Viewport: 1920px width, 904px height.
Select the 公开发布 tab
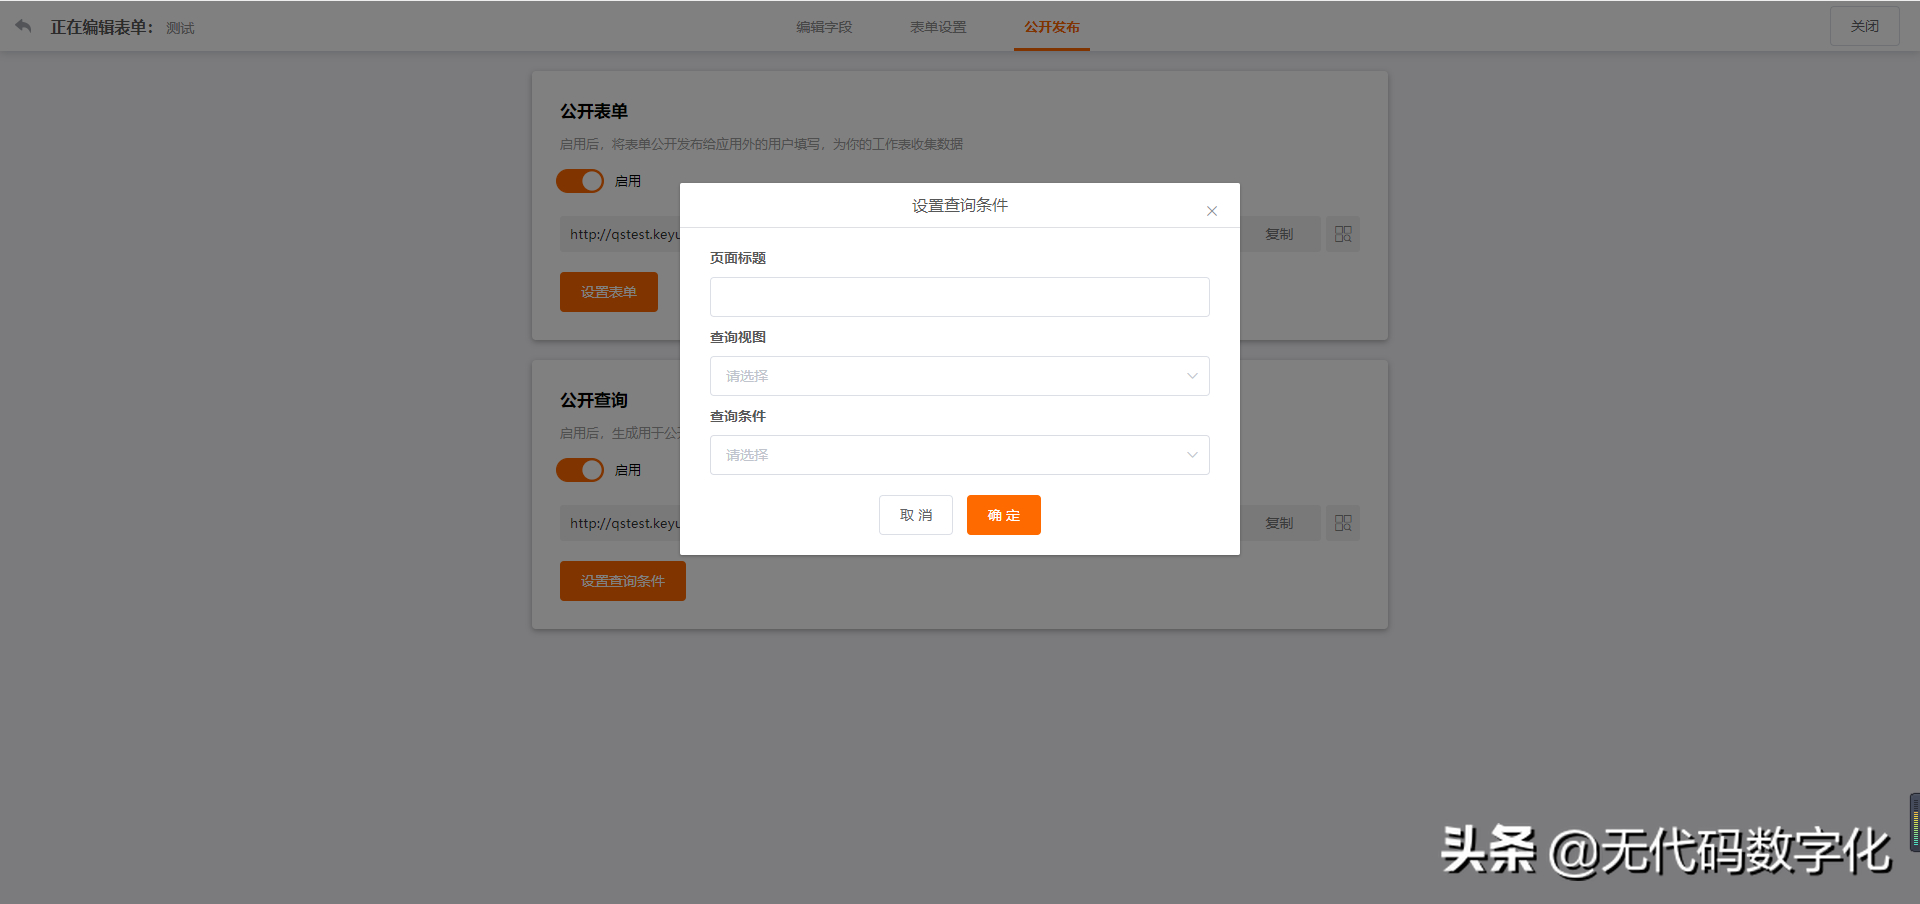point(1052,27)
